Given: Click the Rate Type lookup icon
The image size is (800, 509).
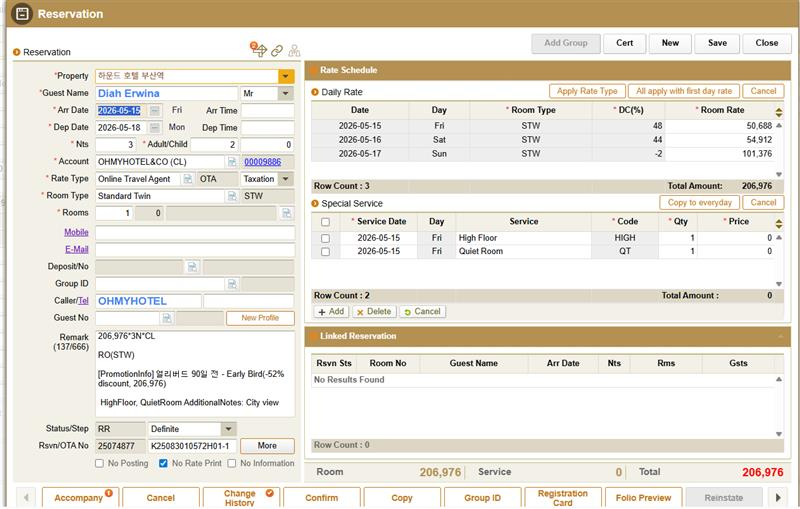Looking at the screenshot, I should [187, 180].
